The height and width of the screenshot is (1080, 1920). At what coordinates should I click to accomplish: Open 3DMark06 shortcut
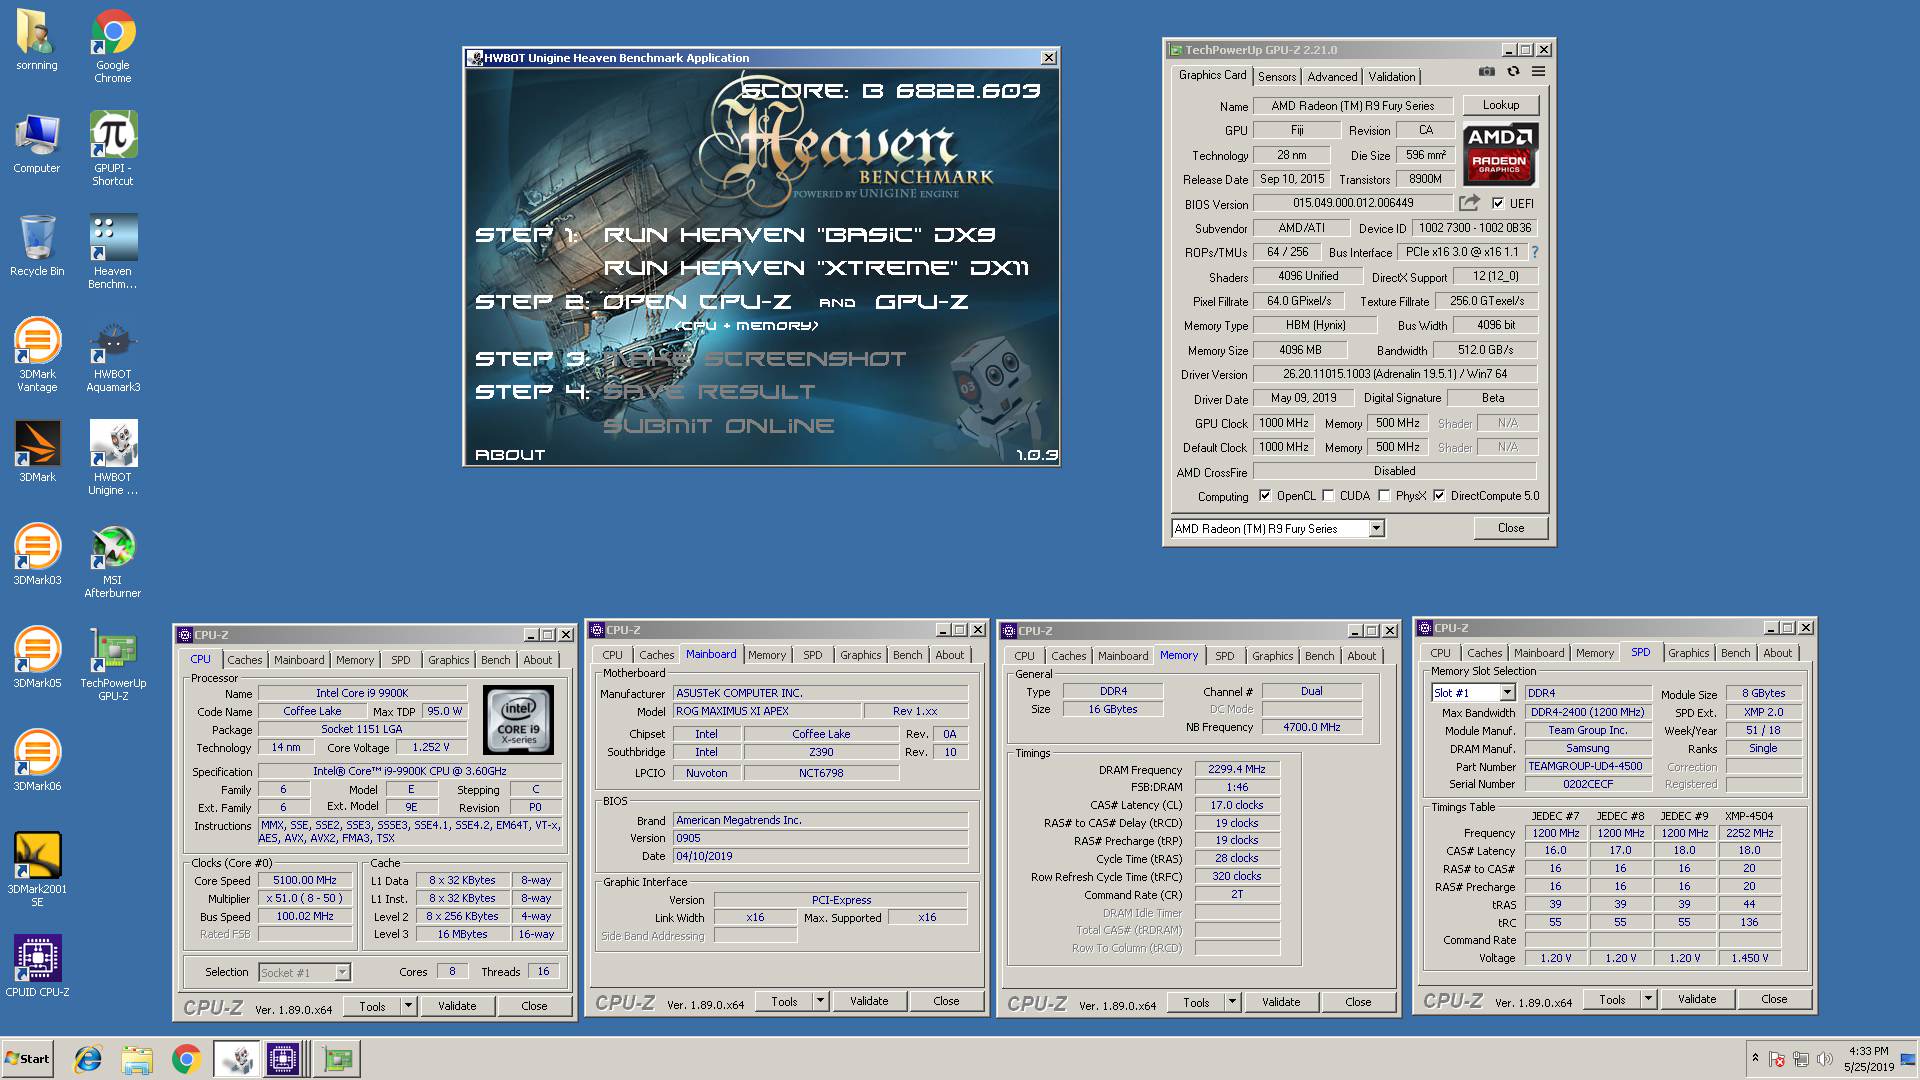click(37, 761)
